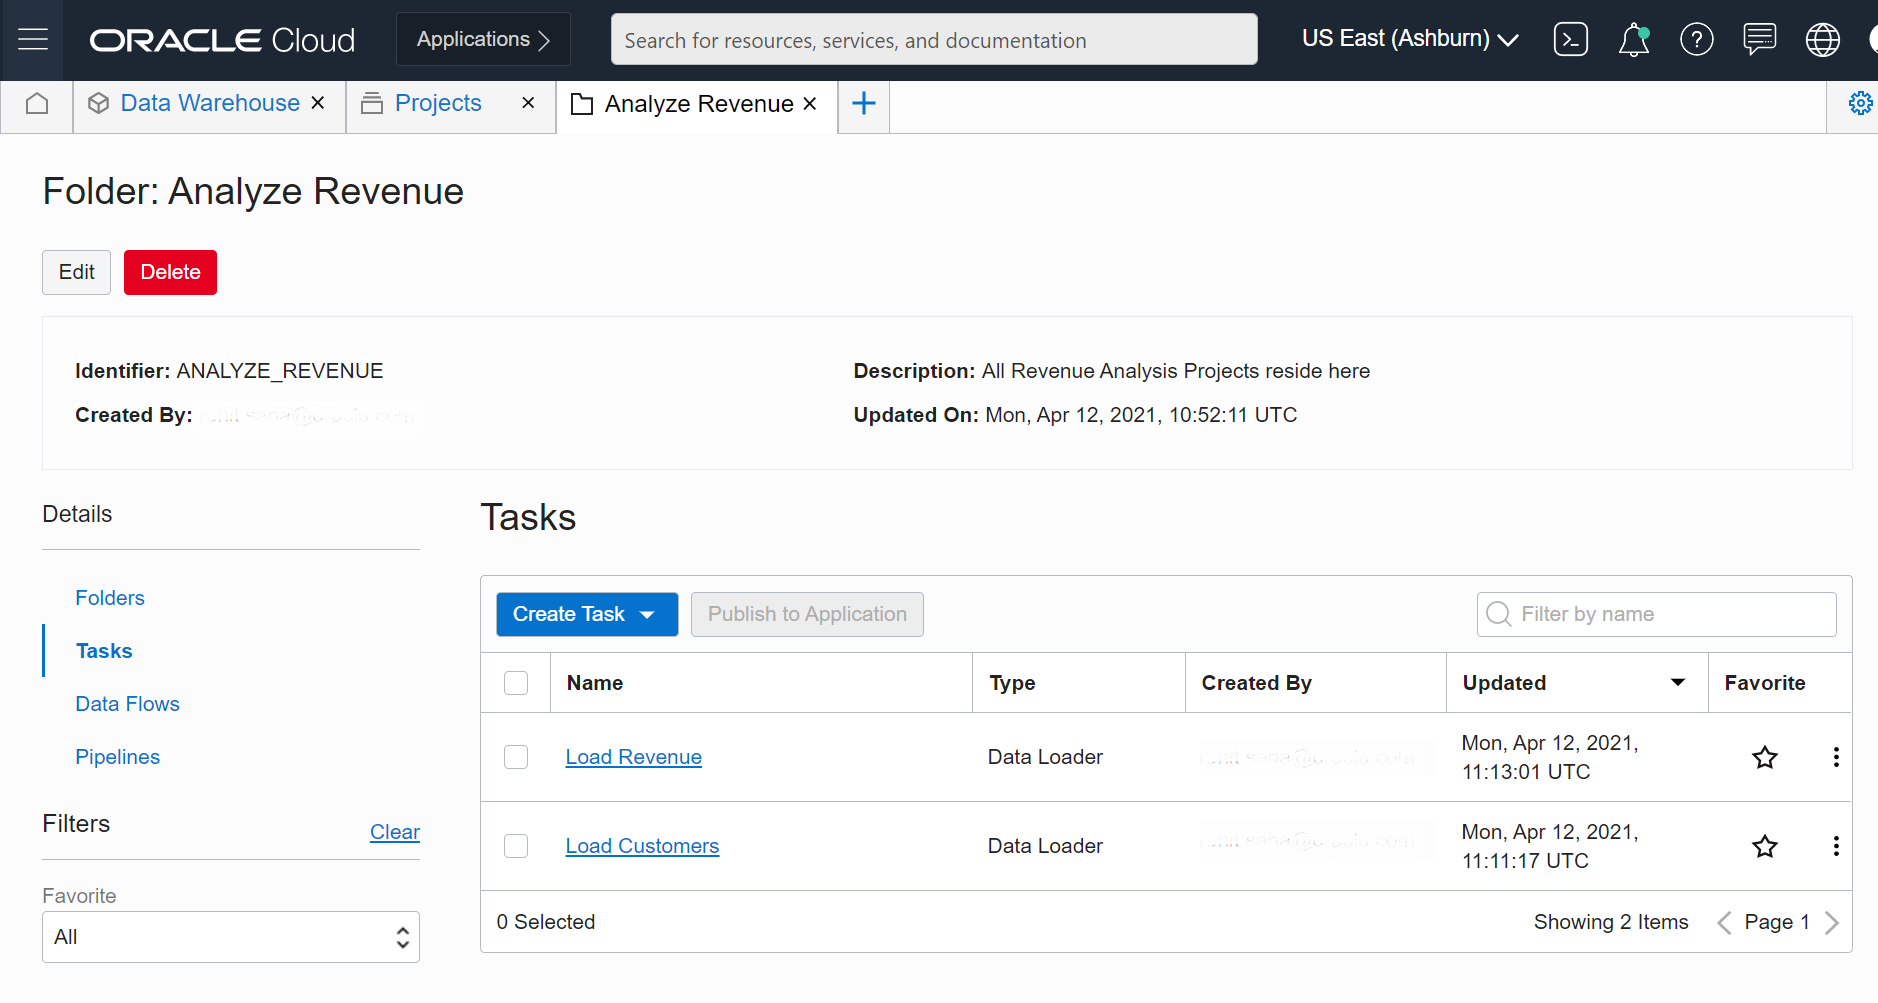Open the Data Flows section link
This screenshot has width=1878, height=1003.
coord(128,704)
